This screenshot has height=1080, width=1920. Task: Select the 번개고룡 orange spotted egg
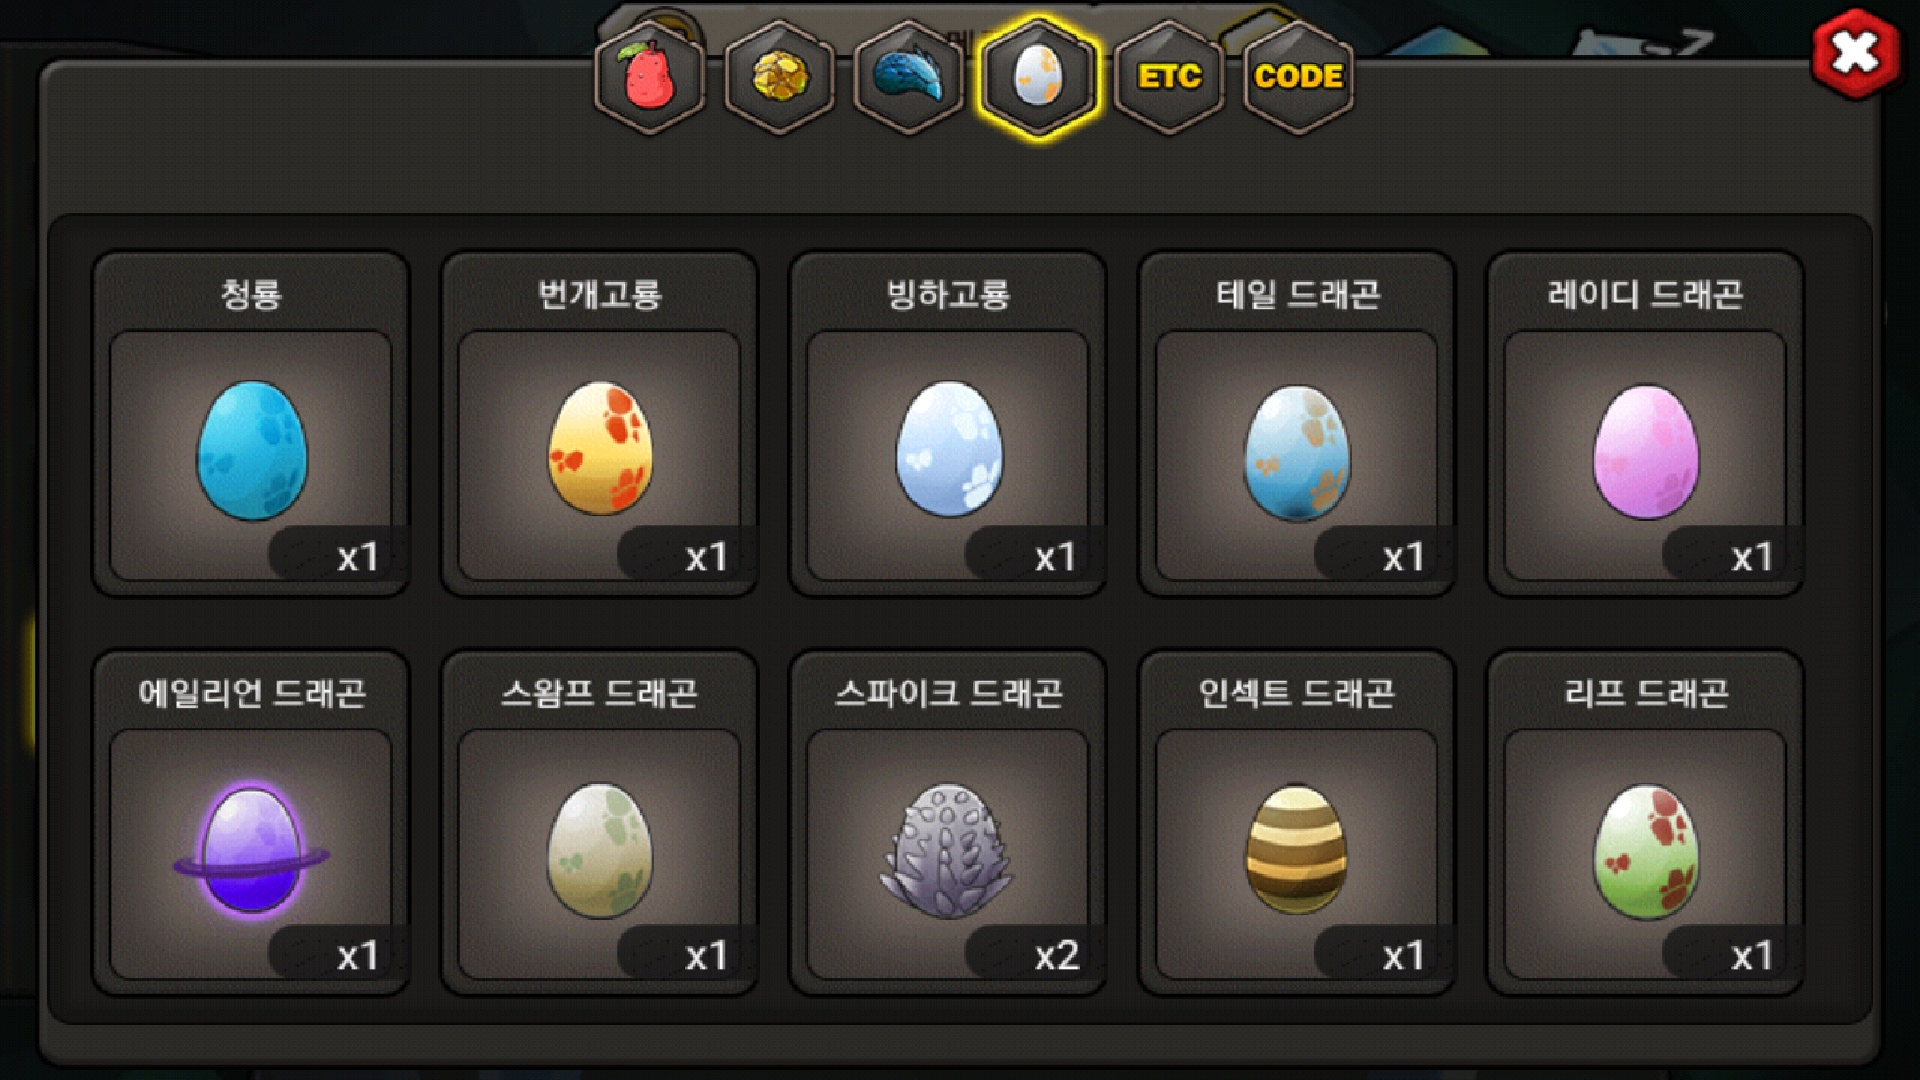(x=600, y=448)
